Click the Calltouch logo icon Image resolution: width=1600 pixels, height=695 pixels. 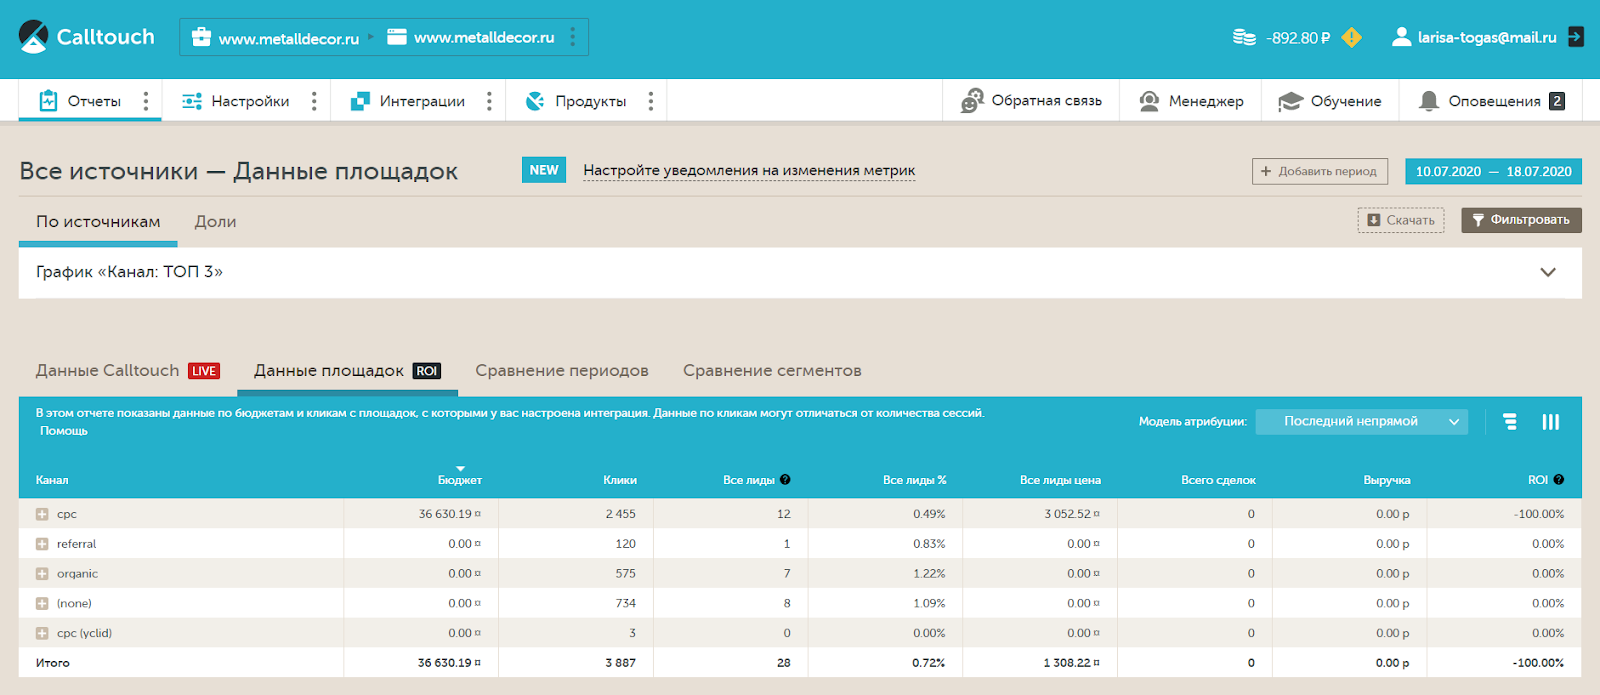[x=33, y=37]
